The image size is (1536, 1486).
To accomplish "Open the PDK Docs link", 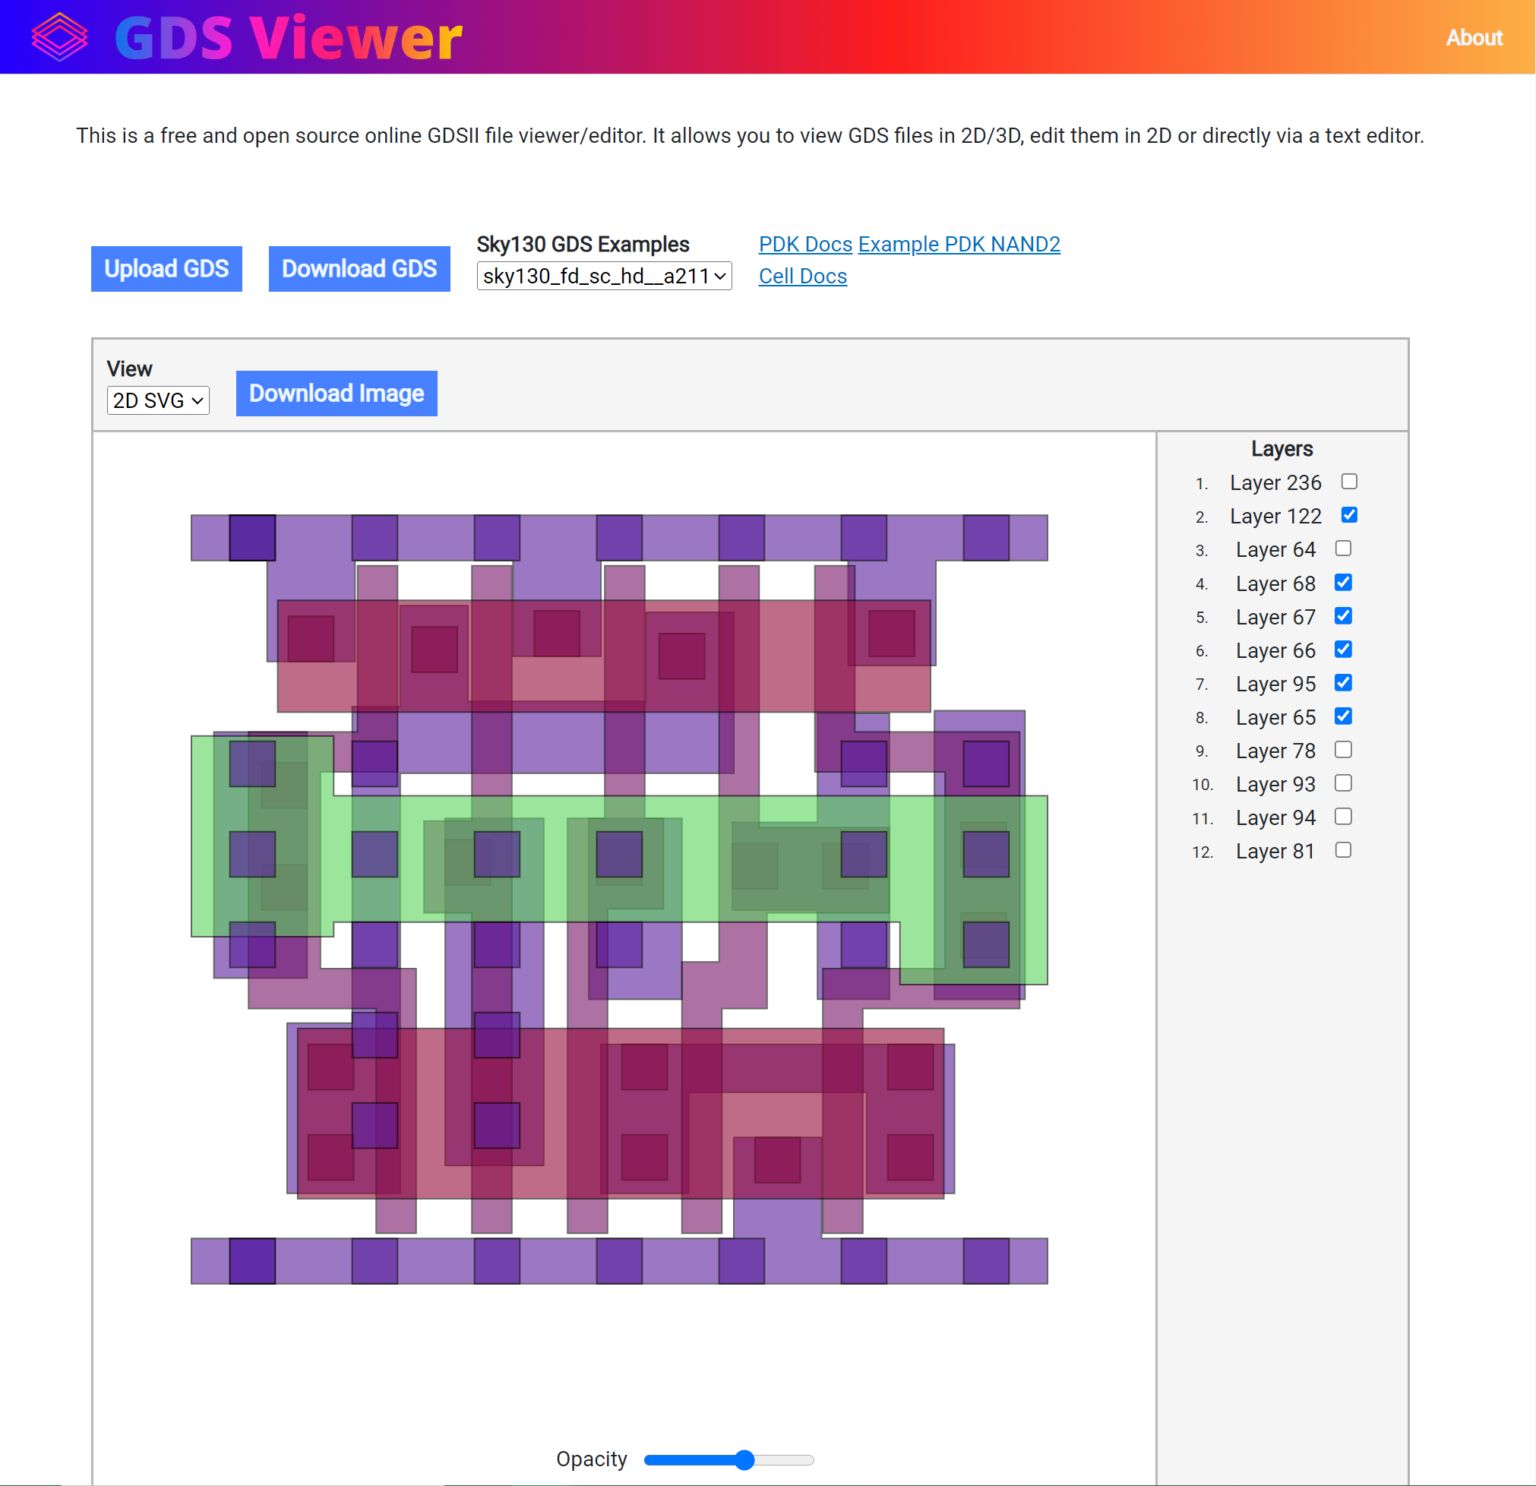I will (805, 244).
